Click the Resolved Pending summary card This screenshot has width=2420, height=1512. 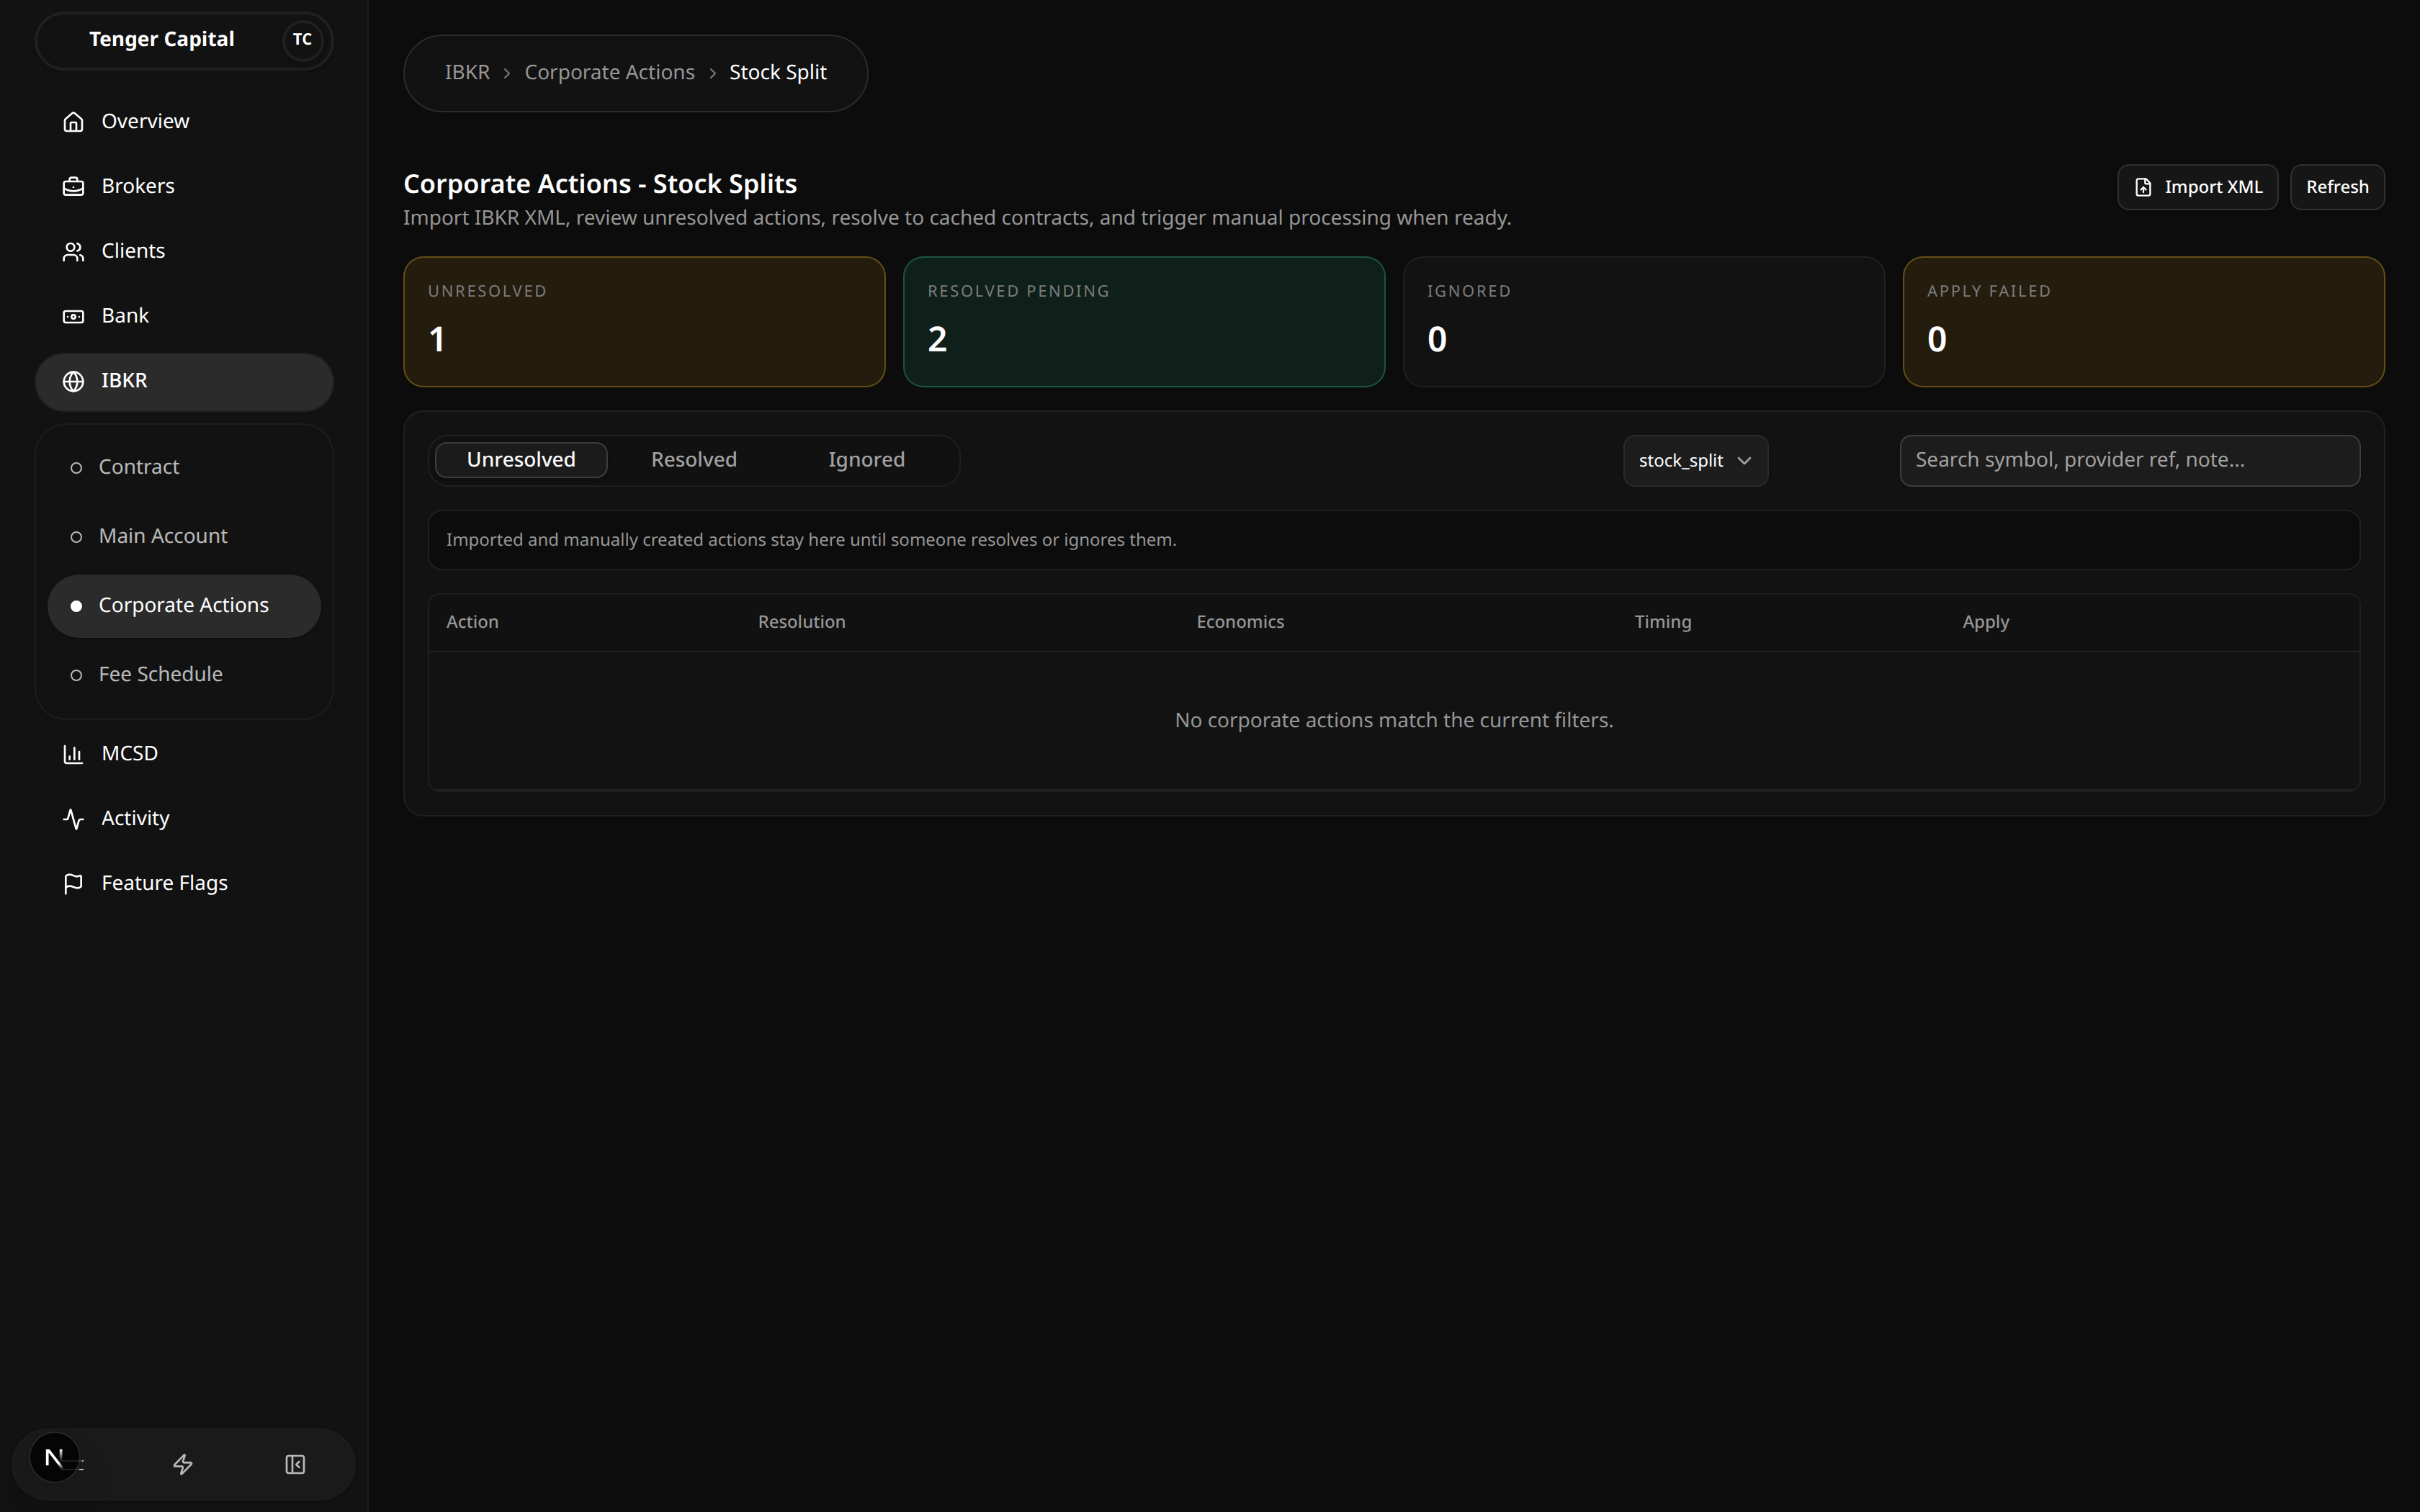pyautogui.click(x=1144, y=322)
